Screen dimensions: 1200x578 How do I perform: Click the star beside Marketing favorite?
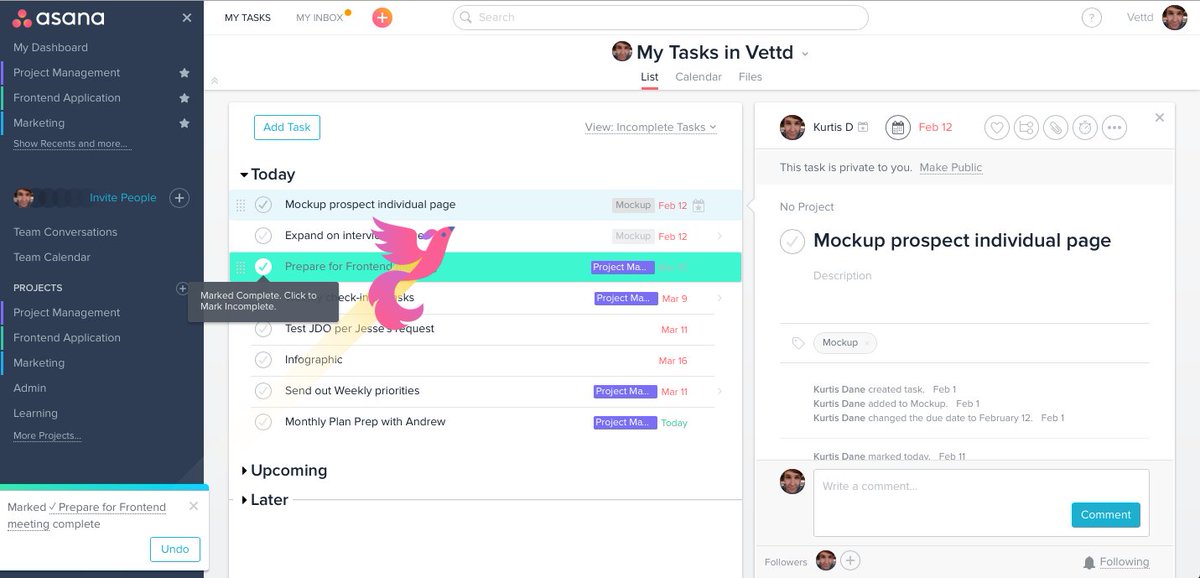[184, 123]
